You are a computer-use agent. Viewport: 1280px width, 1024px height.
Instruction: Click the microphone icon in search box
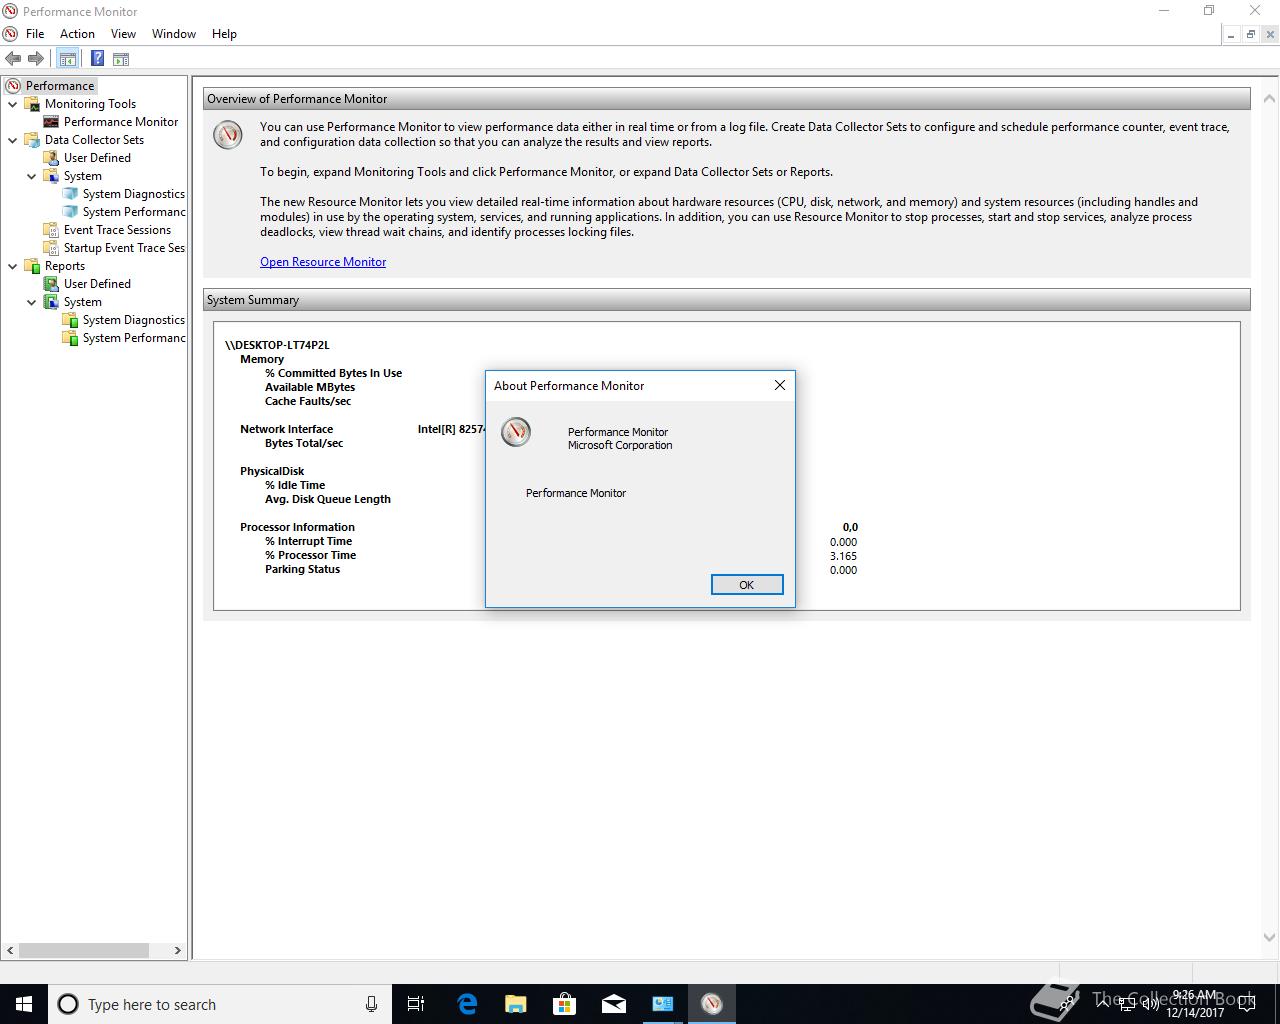click(x=371, y=1004)
